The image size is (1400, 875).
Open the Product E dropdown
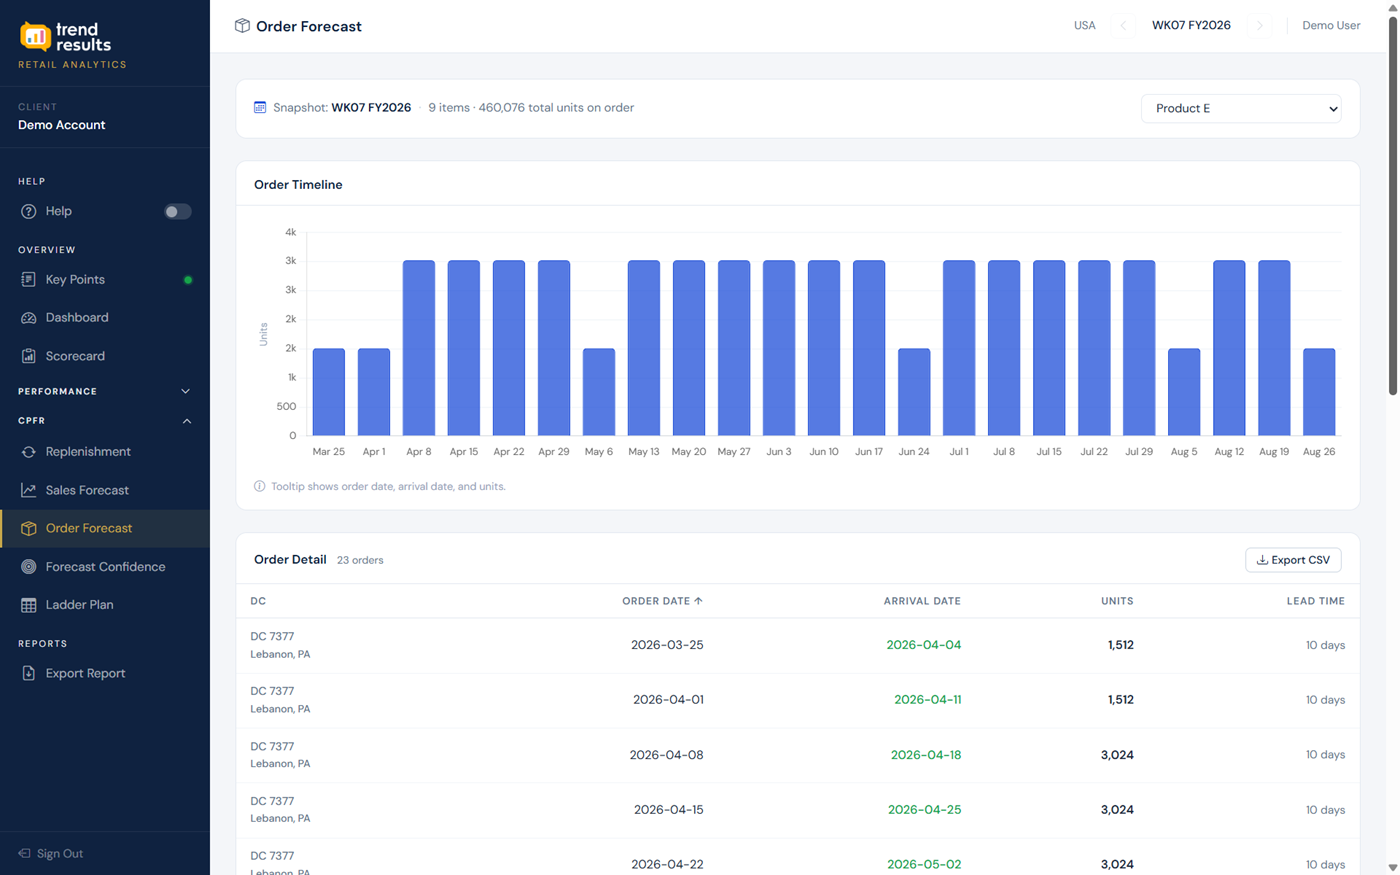1240,108
